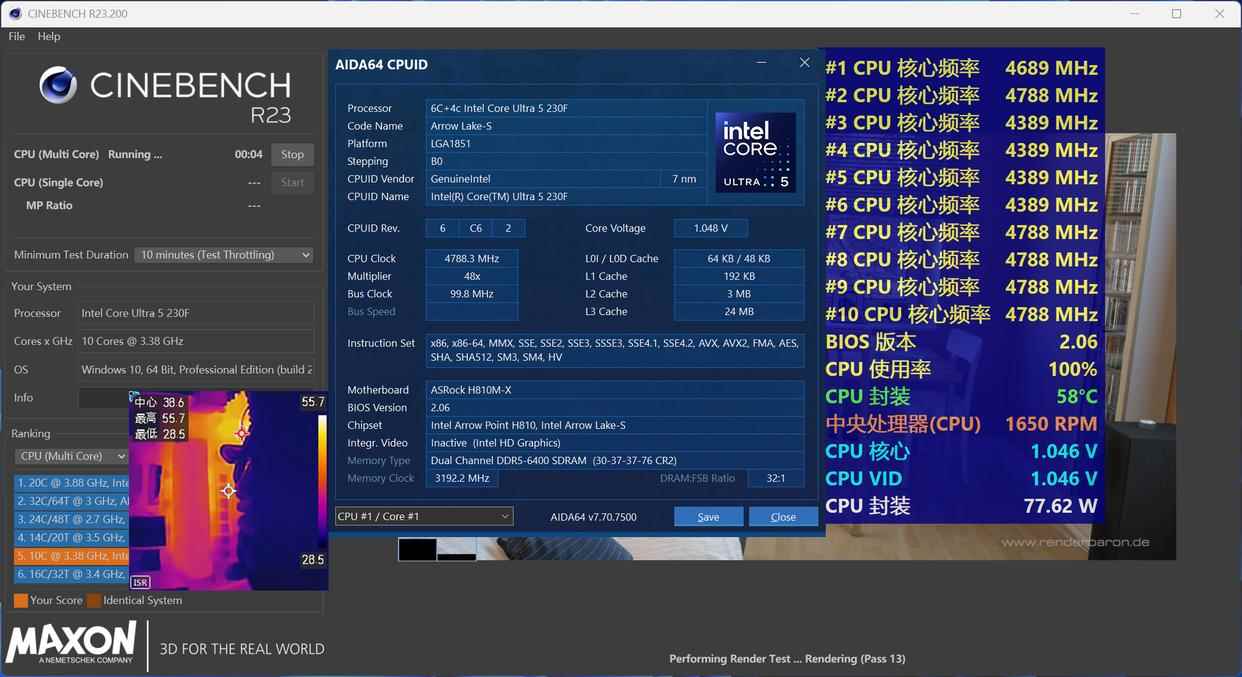Click the CPU fan speed 1650 RPM

pos(1051,424)
